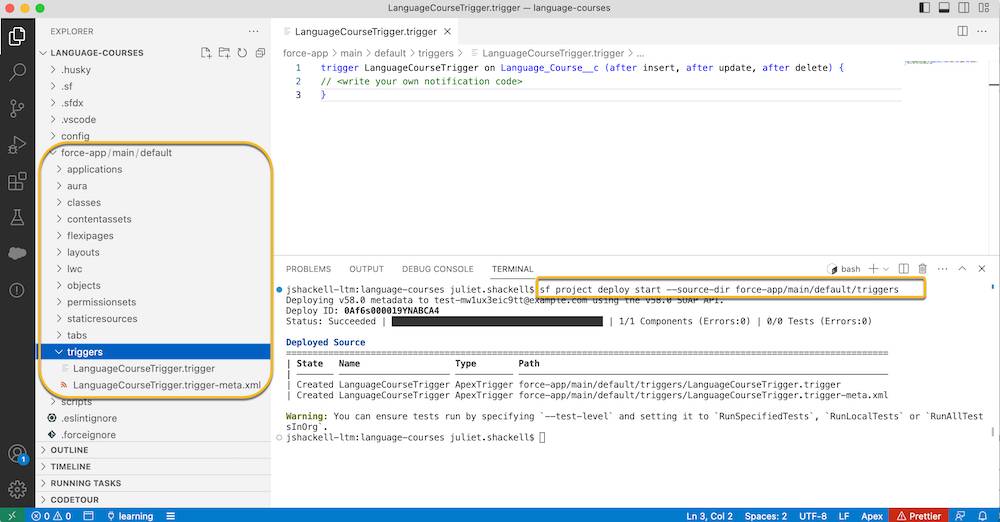Toggle primary side bar in title bar
The height and width of the screenshot is (522, 1000).
click(x=925, y=8)
